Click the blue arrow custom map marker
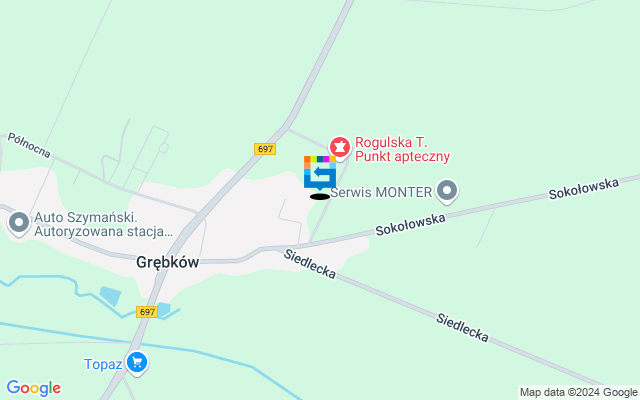Screen dimensions: 640x400 click(x=320, y=173)
